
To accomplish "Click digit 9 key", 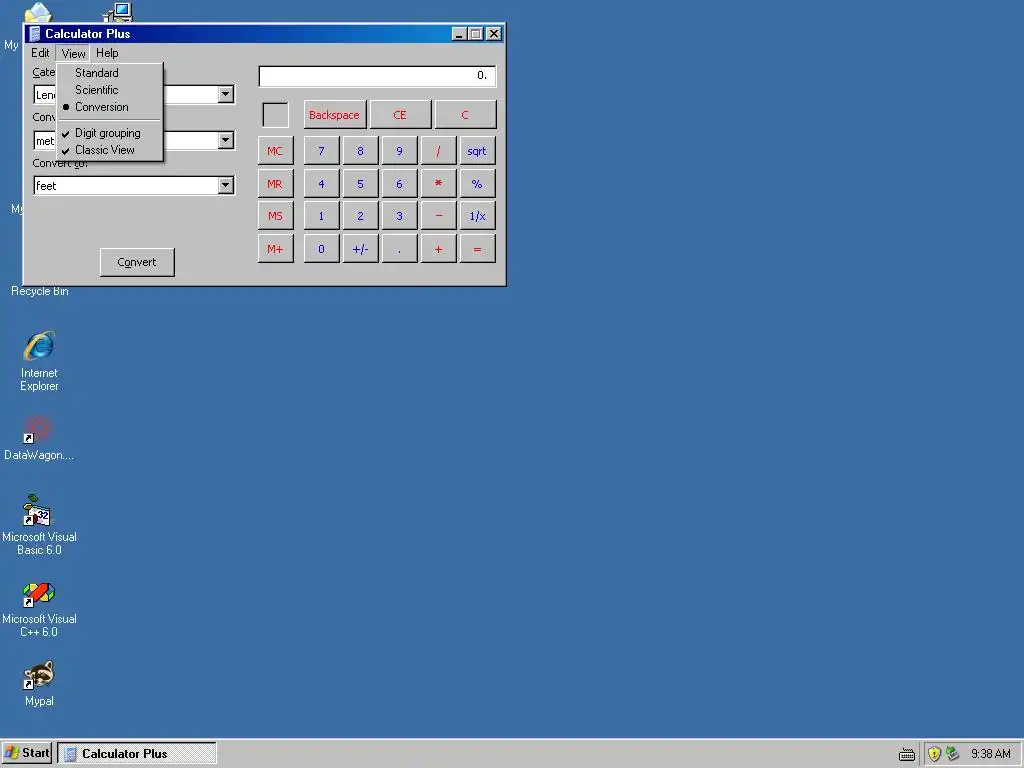I will tap(400, 151).
